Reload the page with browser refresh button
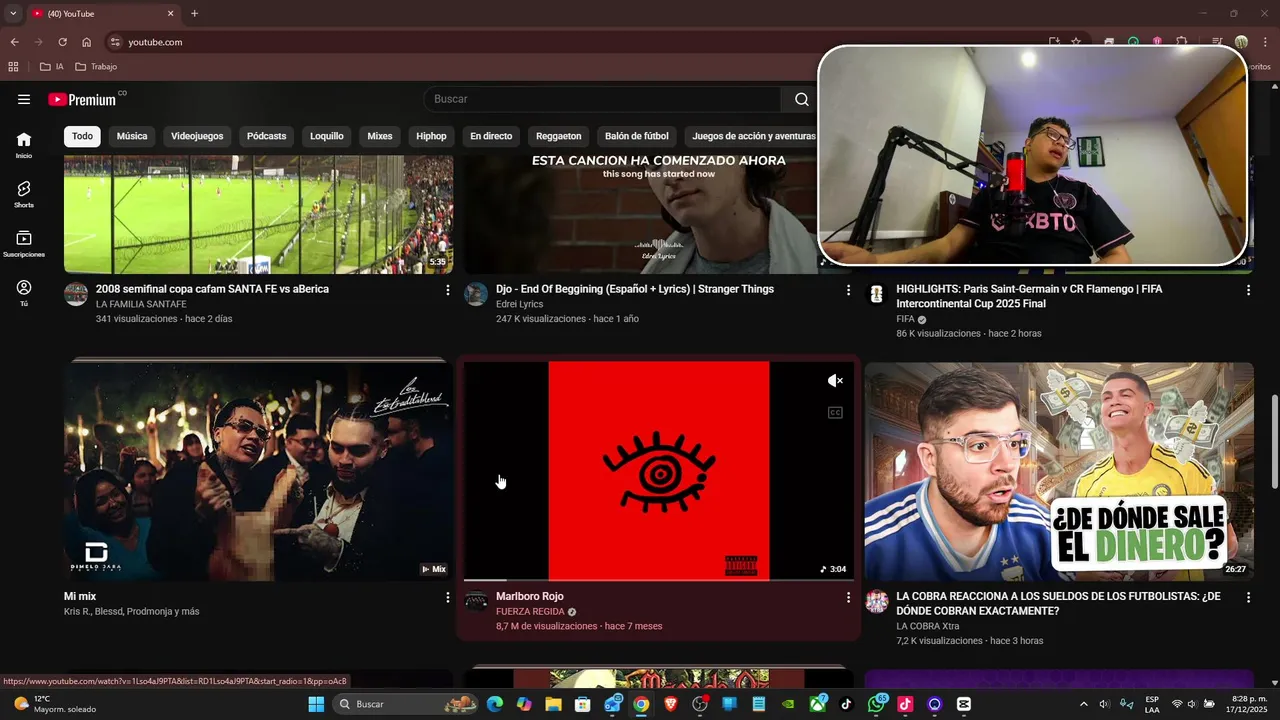The height and width of the screenshot is (720, 1280). [x=62, y=42]
